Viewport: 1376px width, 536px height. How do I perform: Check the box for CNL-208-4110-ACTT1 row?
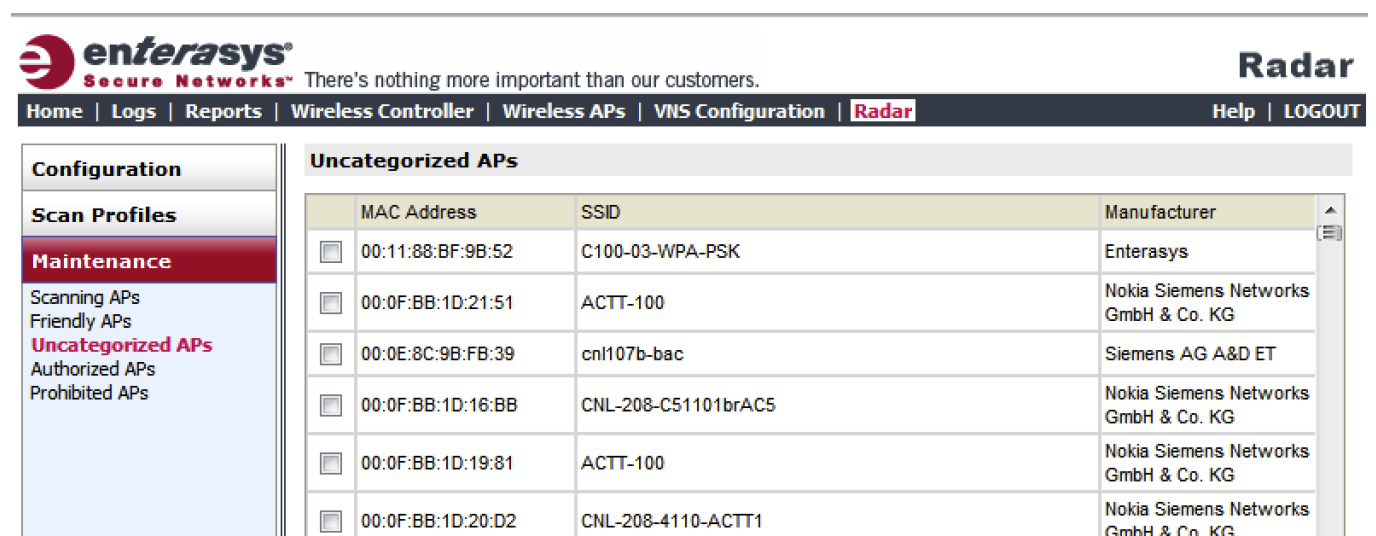pyautogui.click(x=330, y=521)
